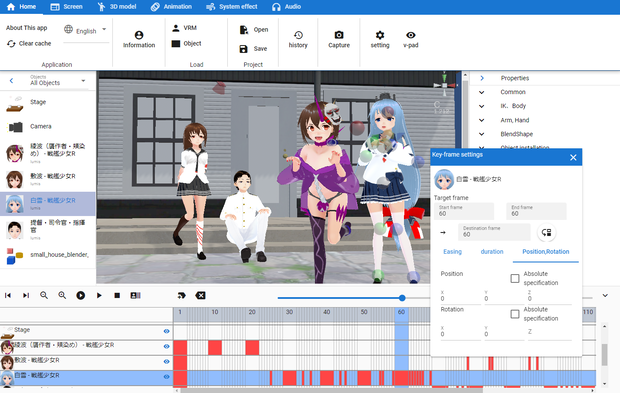Screen dimensions: 620x393
Task: Open a project file
Action: click(254, 30)
